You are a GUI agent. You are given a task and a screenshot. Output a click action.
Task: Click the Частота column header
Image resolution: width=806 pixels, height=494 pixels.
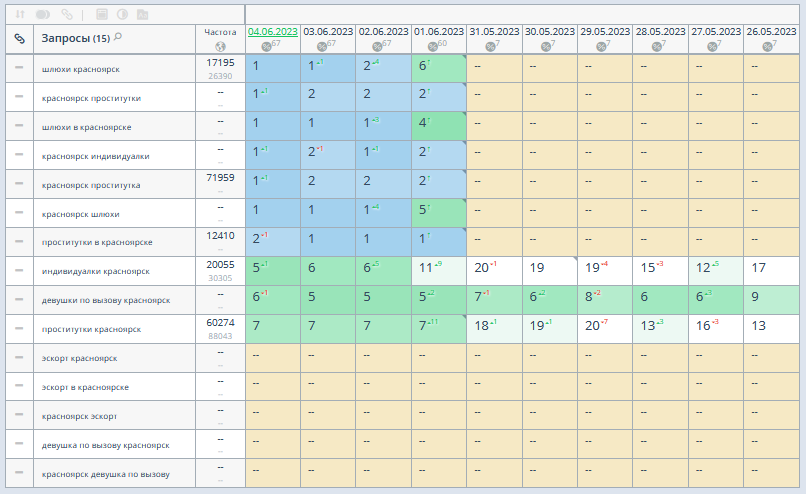click(x=220, y=32)
